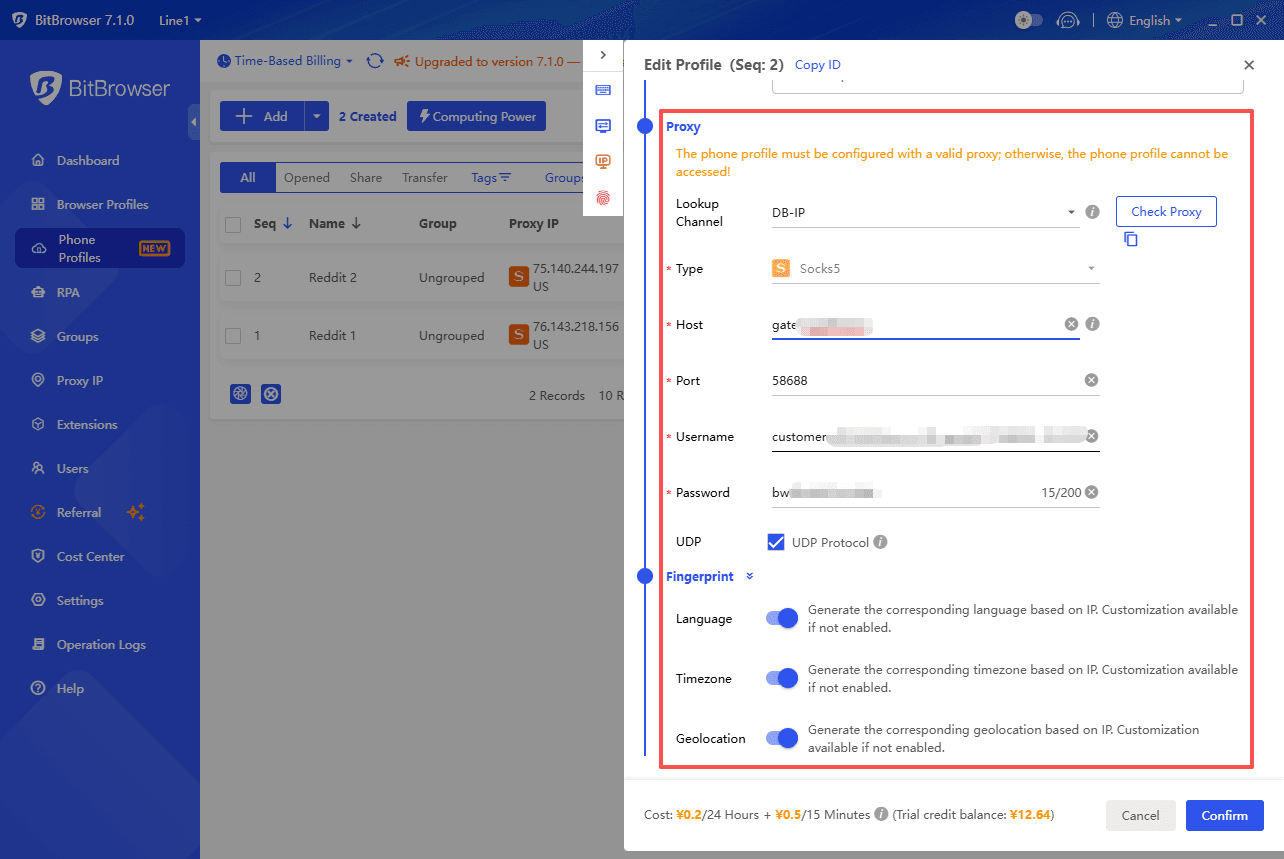Image resolution: width=1284 pixels, height=859 pixels.
Task: Click the red fingerprint icon
Action: click(x=603, y=198)
